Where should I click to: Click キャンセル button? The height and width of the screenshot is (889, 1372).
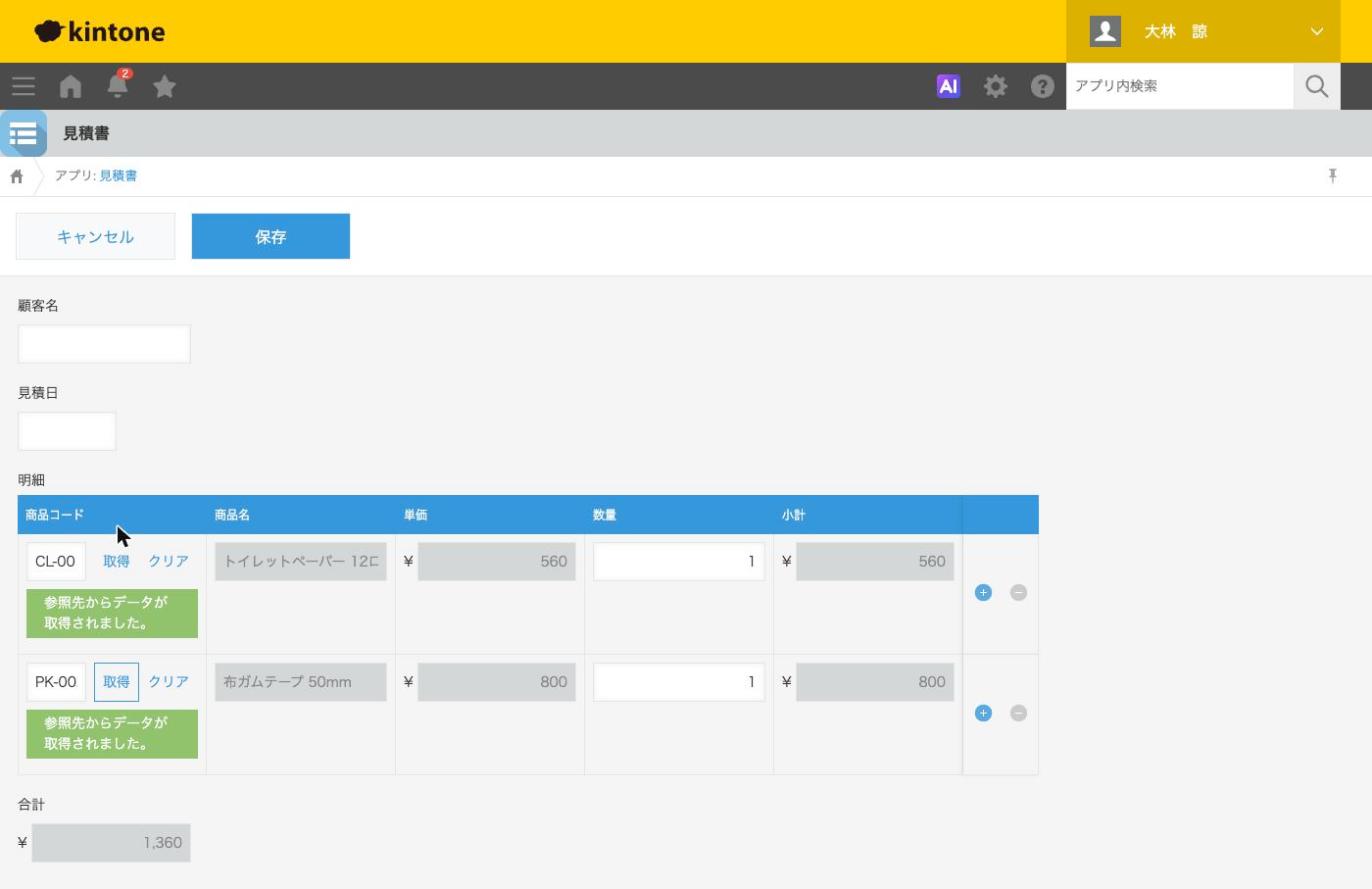95,237
